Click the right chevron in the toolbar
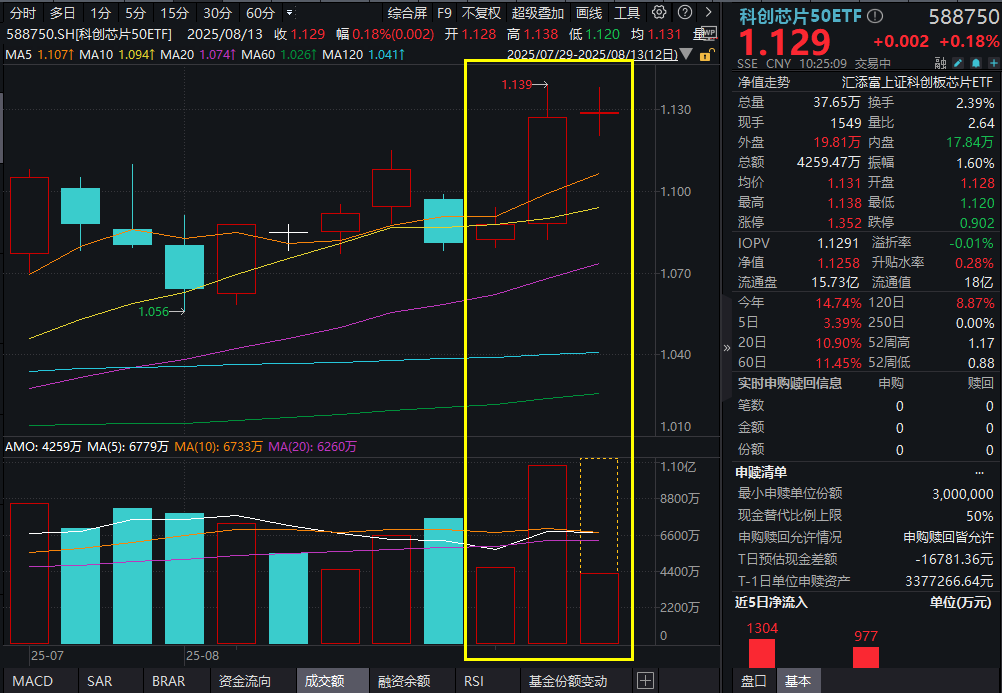This screenshot has height=693, width=1002. tap(708, 13)
